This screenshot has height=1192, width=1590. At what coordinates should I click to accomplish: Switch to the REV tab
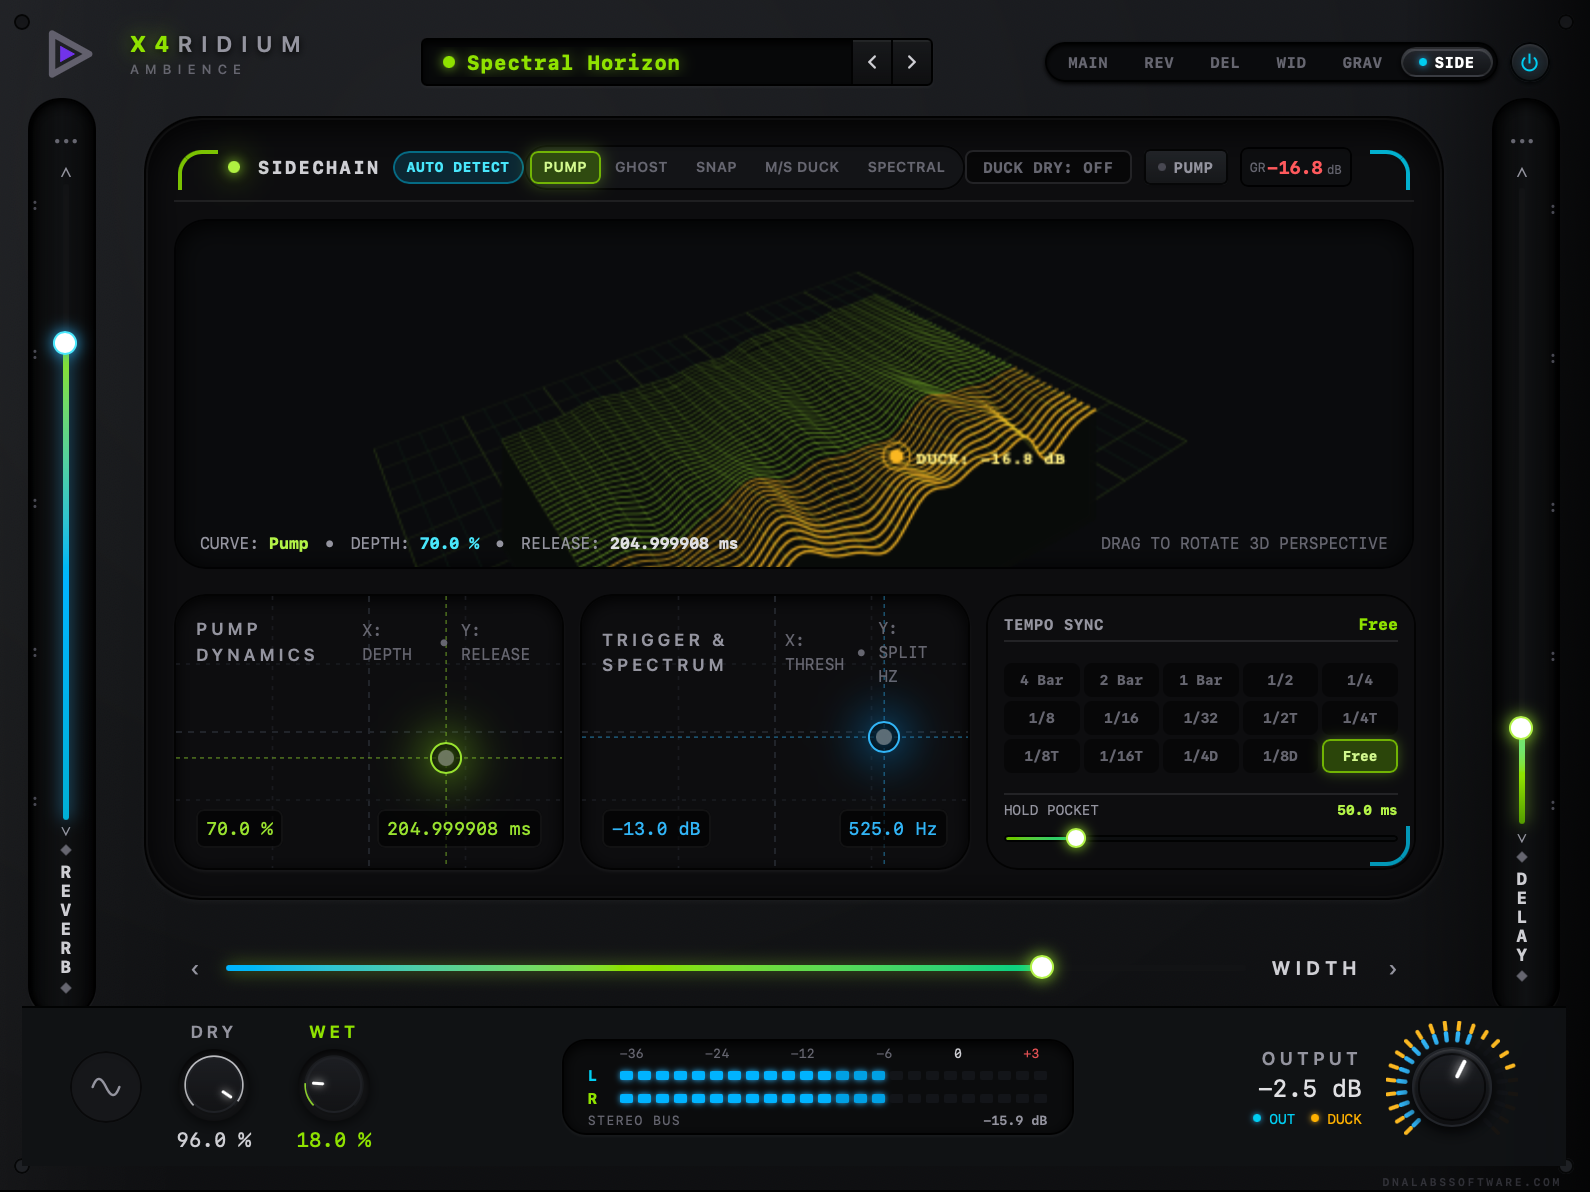pyautogui.click(x=1159, y=62)
